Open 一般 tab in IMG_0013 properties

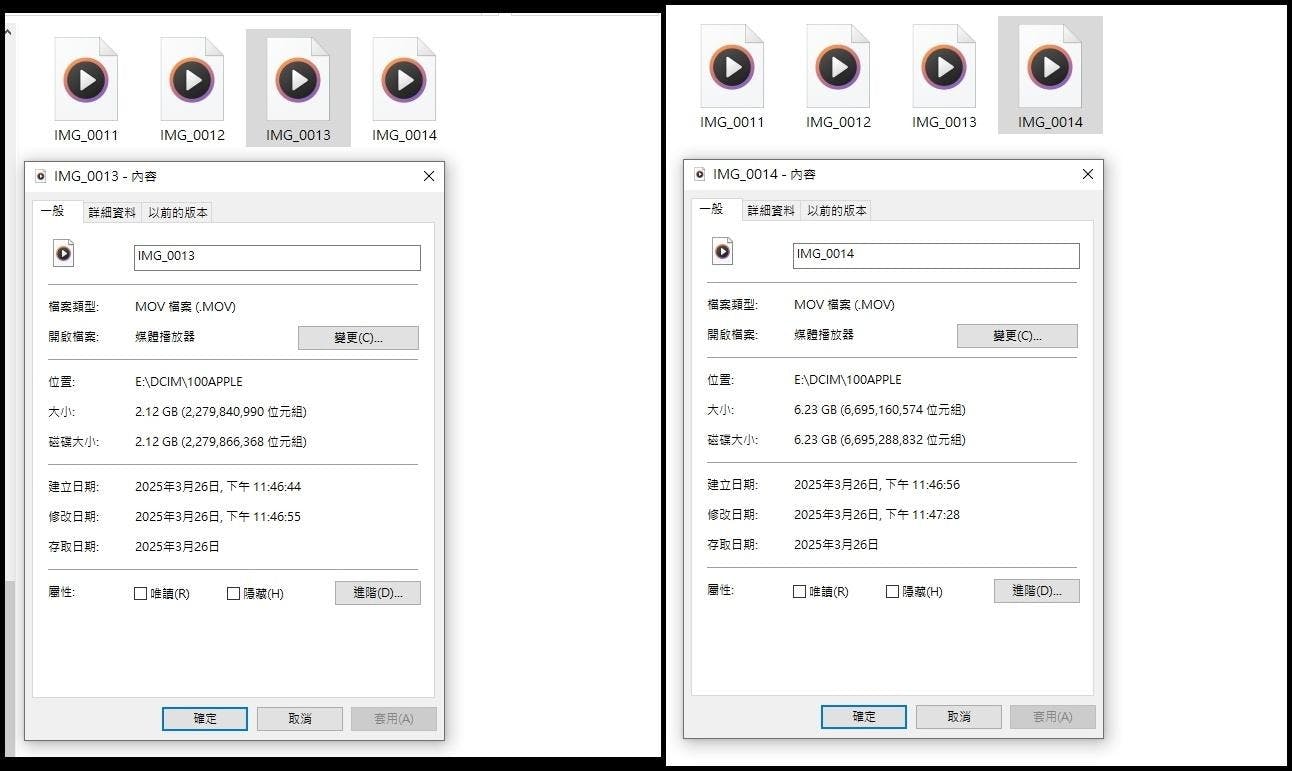56,211
